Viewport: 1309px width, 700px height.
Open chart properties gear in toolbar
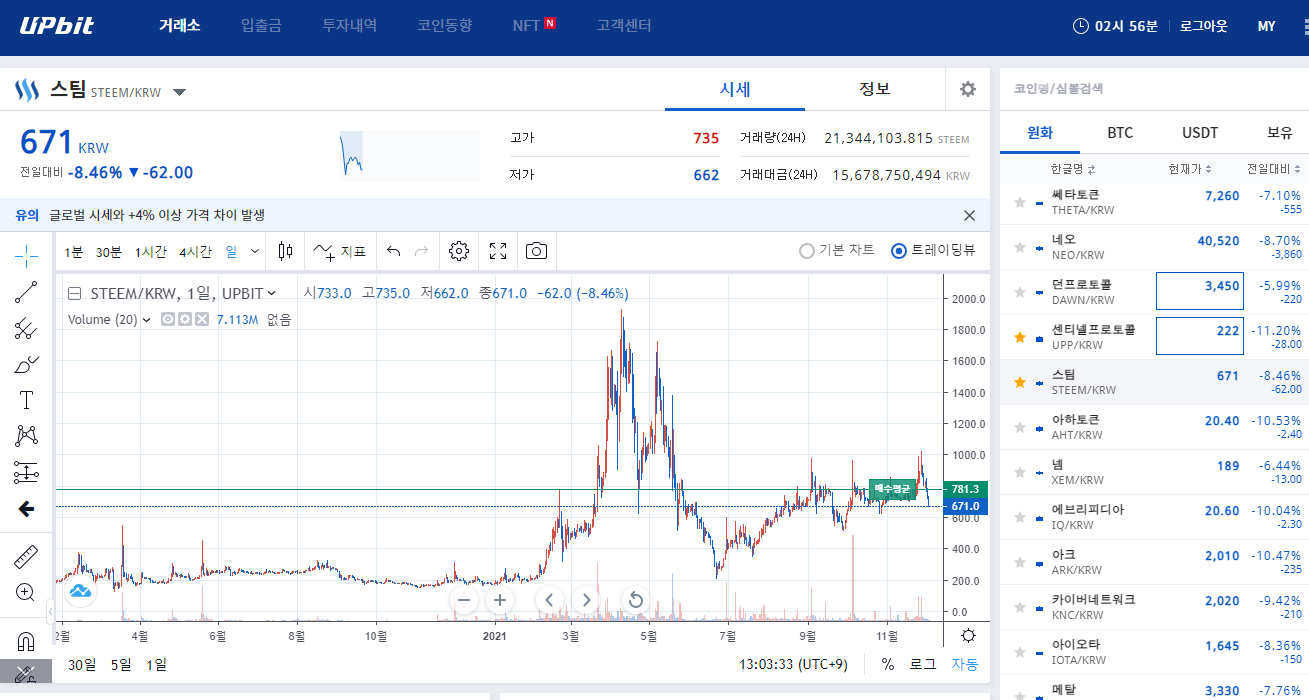pos(459,251)
